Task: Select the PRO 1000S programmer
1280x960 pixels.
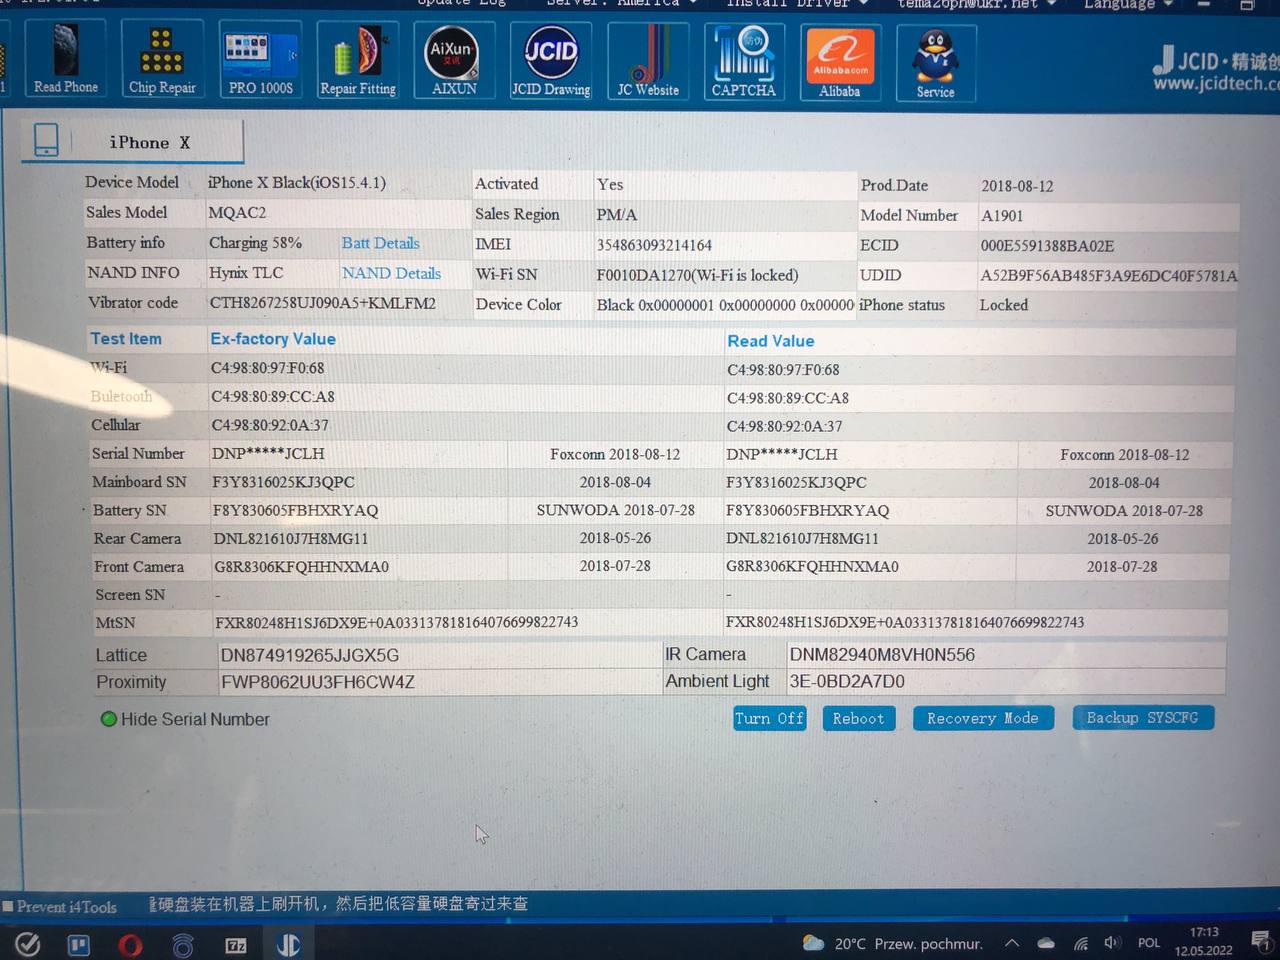Action: coord(260,61)
